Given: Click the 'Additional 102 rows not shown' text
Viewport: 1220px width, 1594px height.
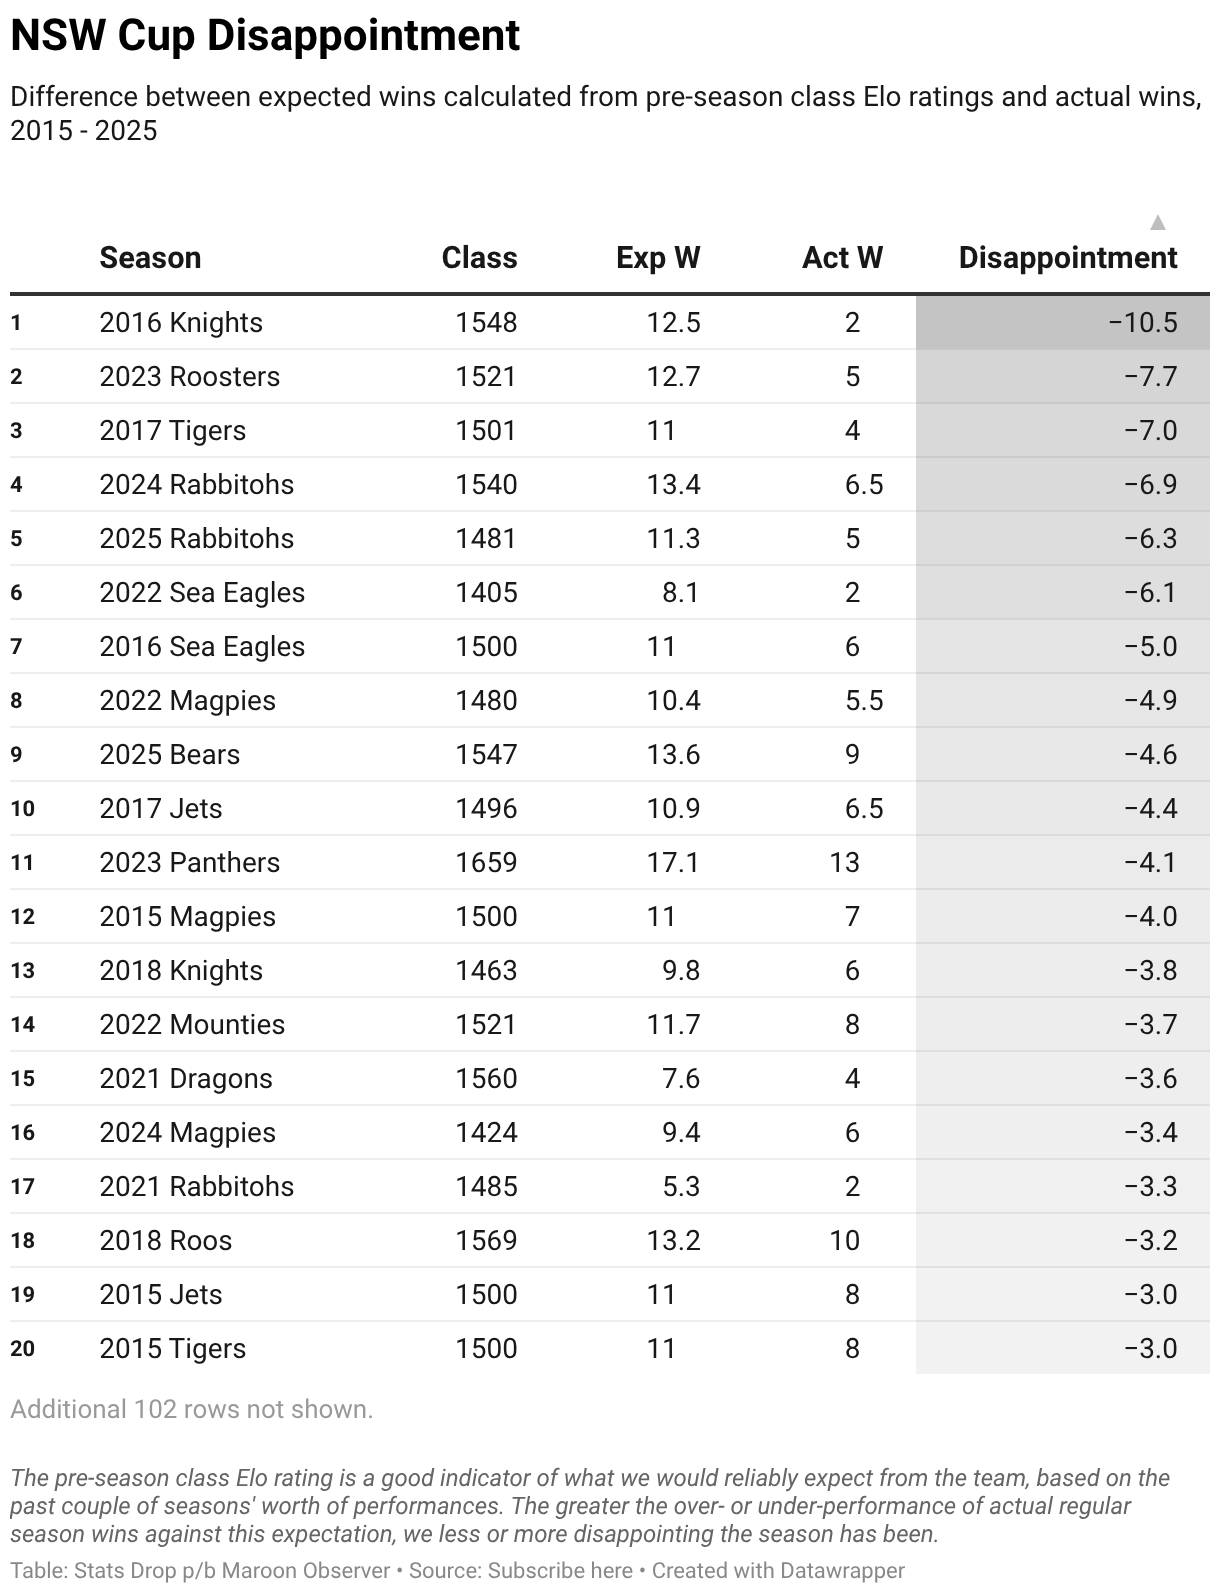Looking at the screenshot, I should pyautogui.click(x=192, y=1409).
